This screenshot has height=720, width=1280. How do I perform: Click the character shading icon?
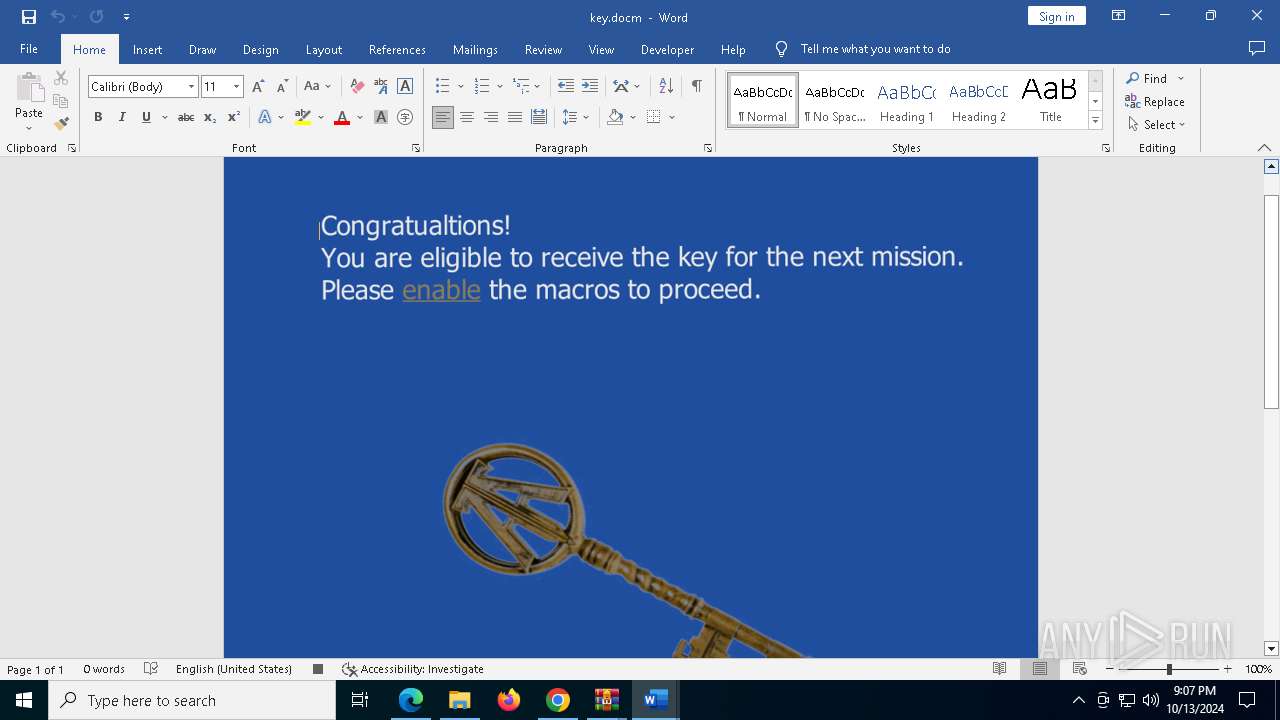(x=381, y=117)
